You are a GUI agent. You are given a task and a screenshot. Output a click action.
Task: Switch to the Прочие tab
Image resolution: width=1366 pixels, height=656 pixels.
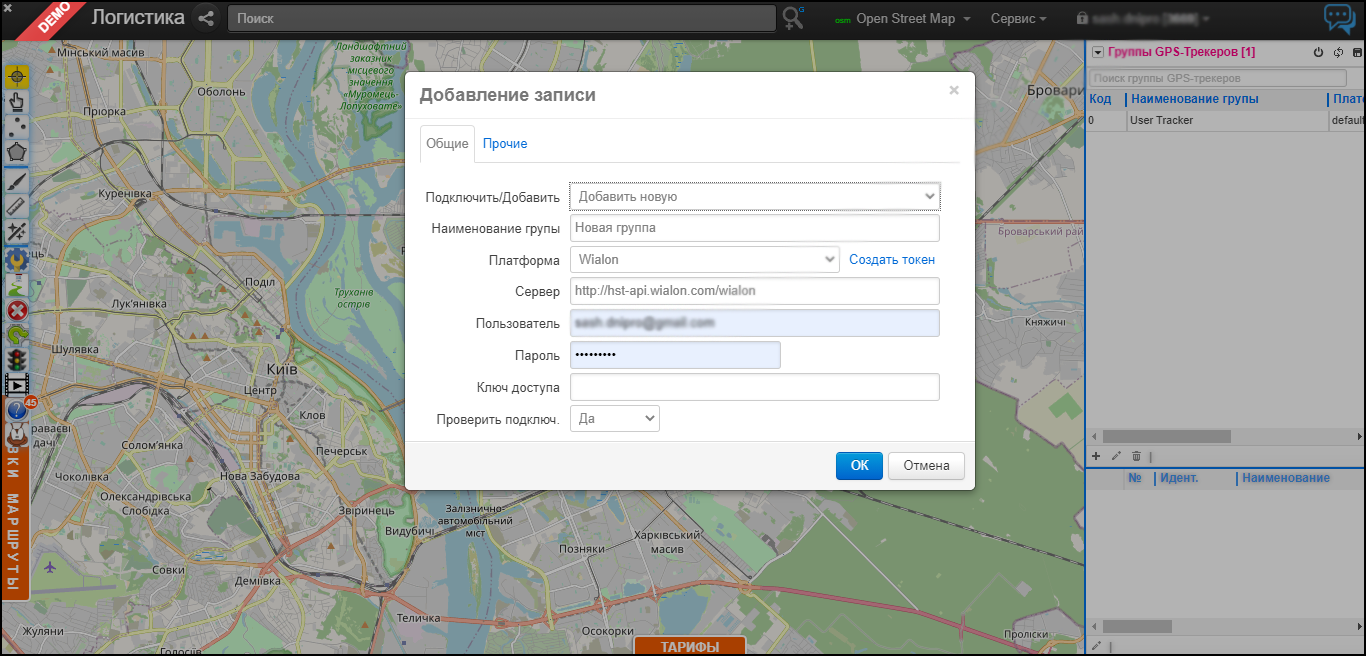[505, 144]
